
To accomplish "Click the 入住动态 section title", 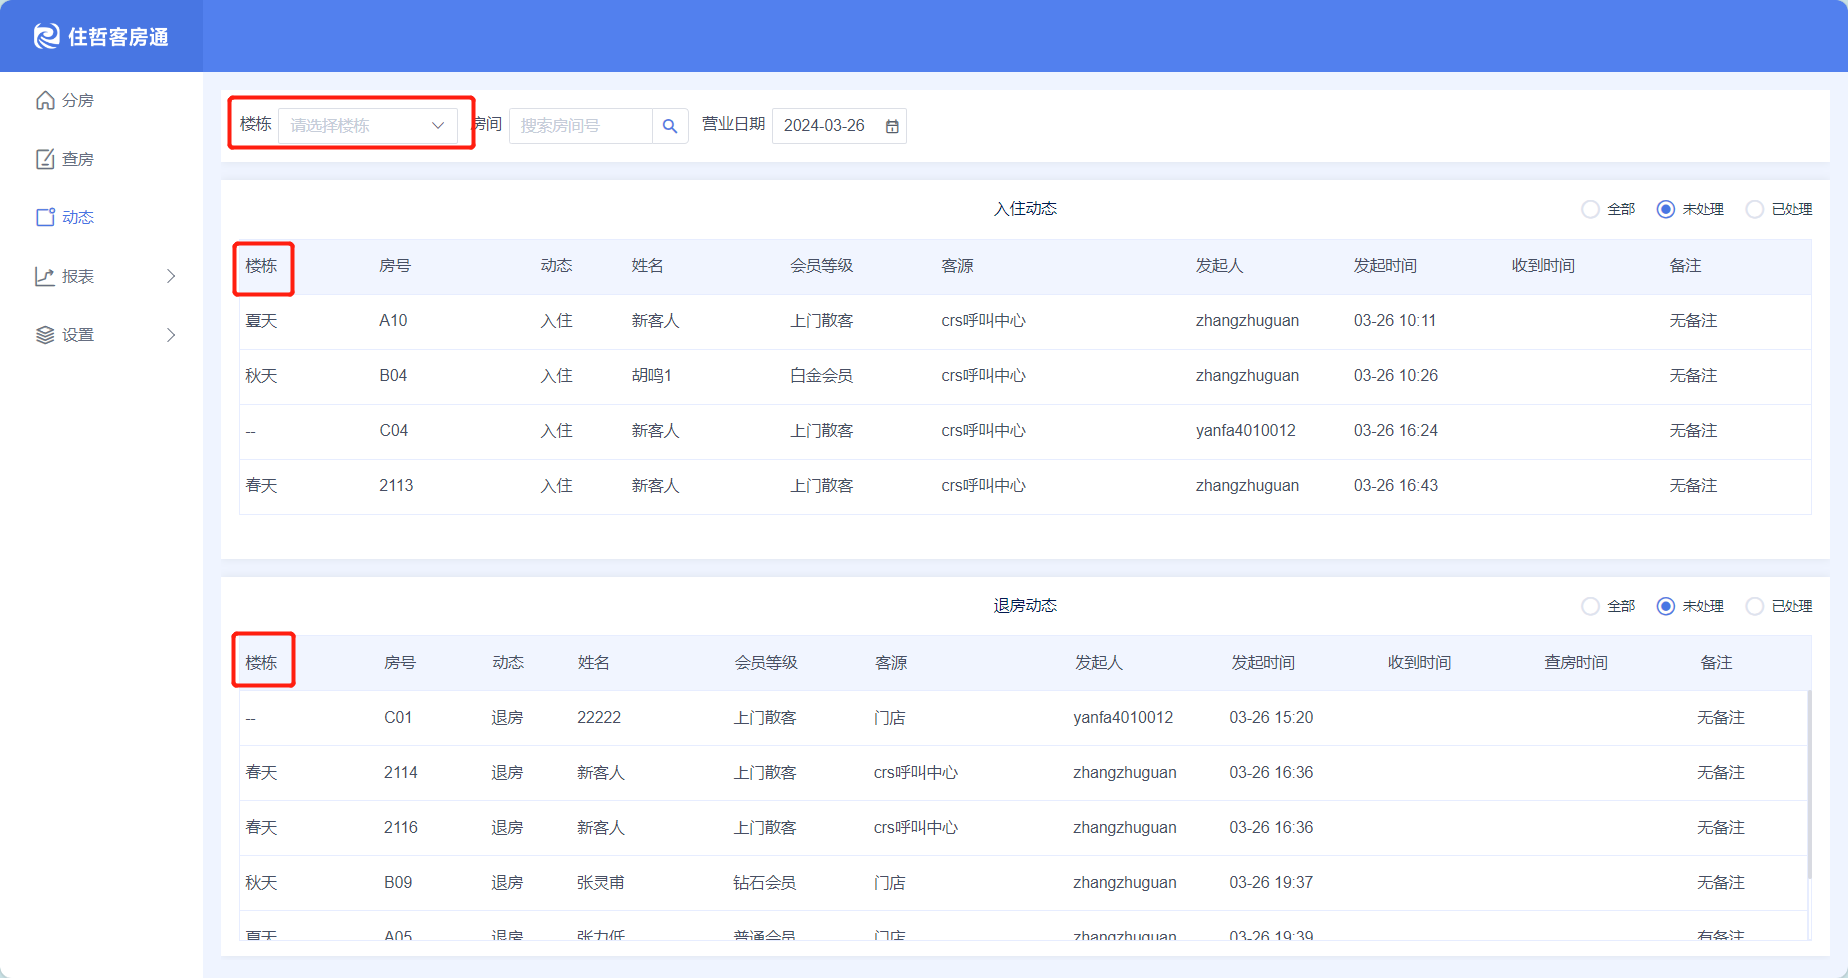I will [x=1025, y=209].
